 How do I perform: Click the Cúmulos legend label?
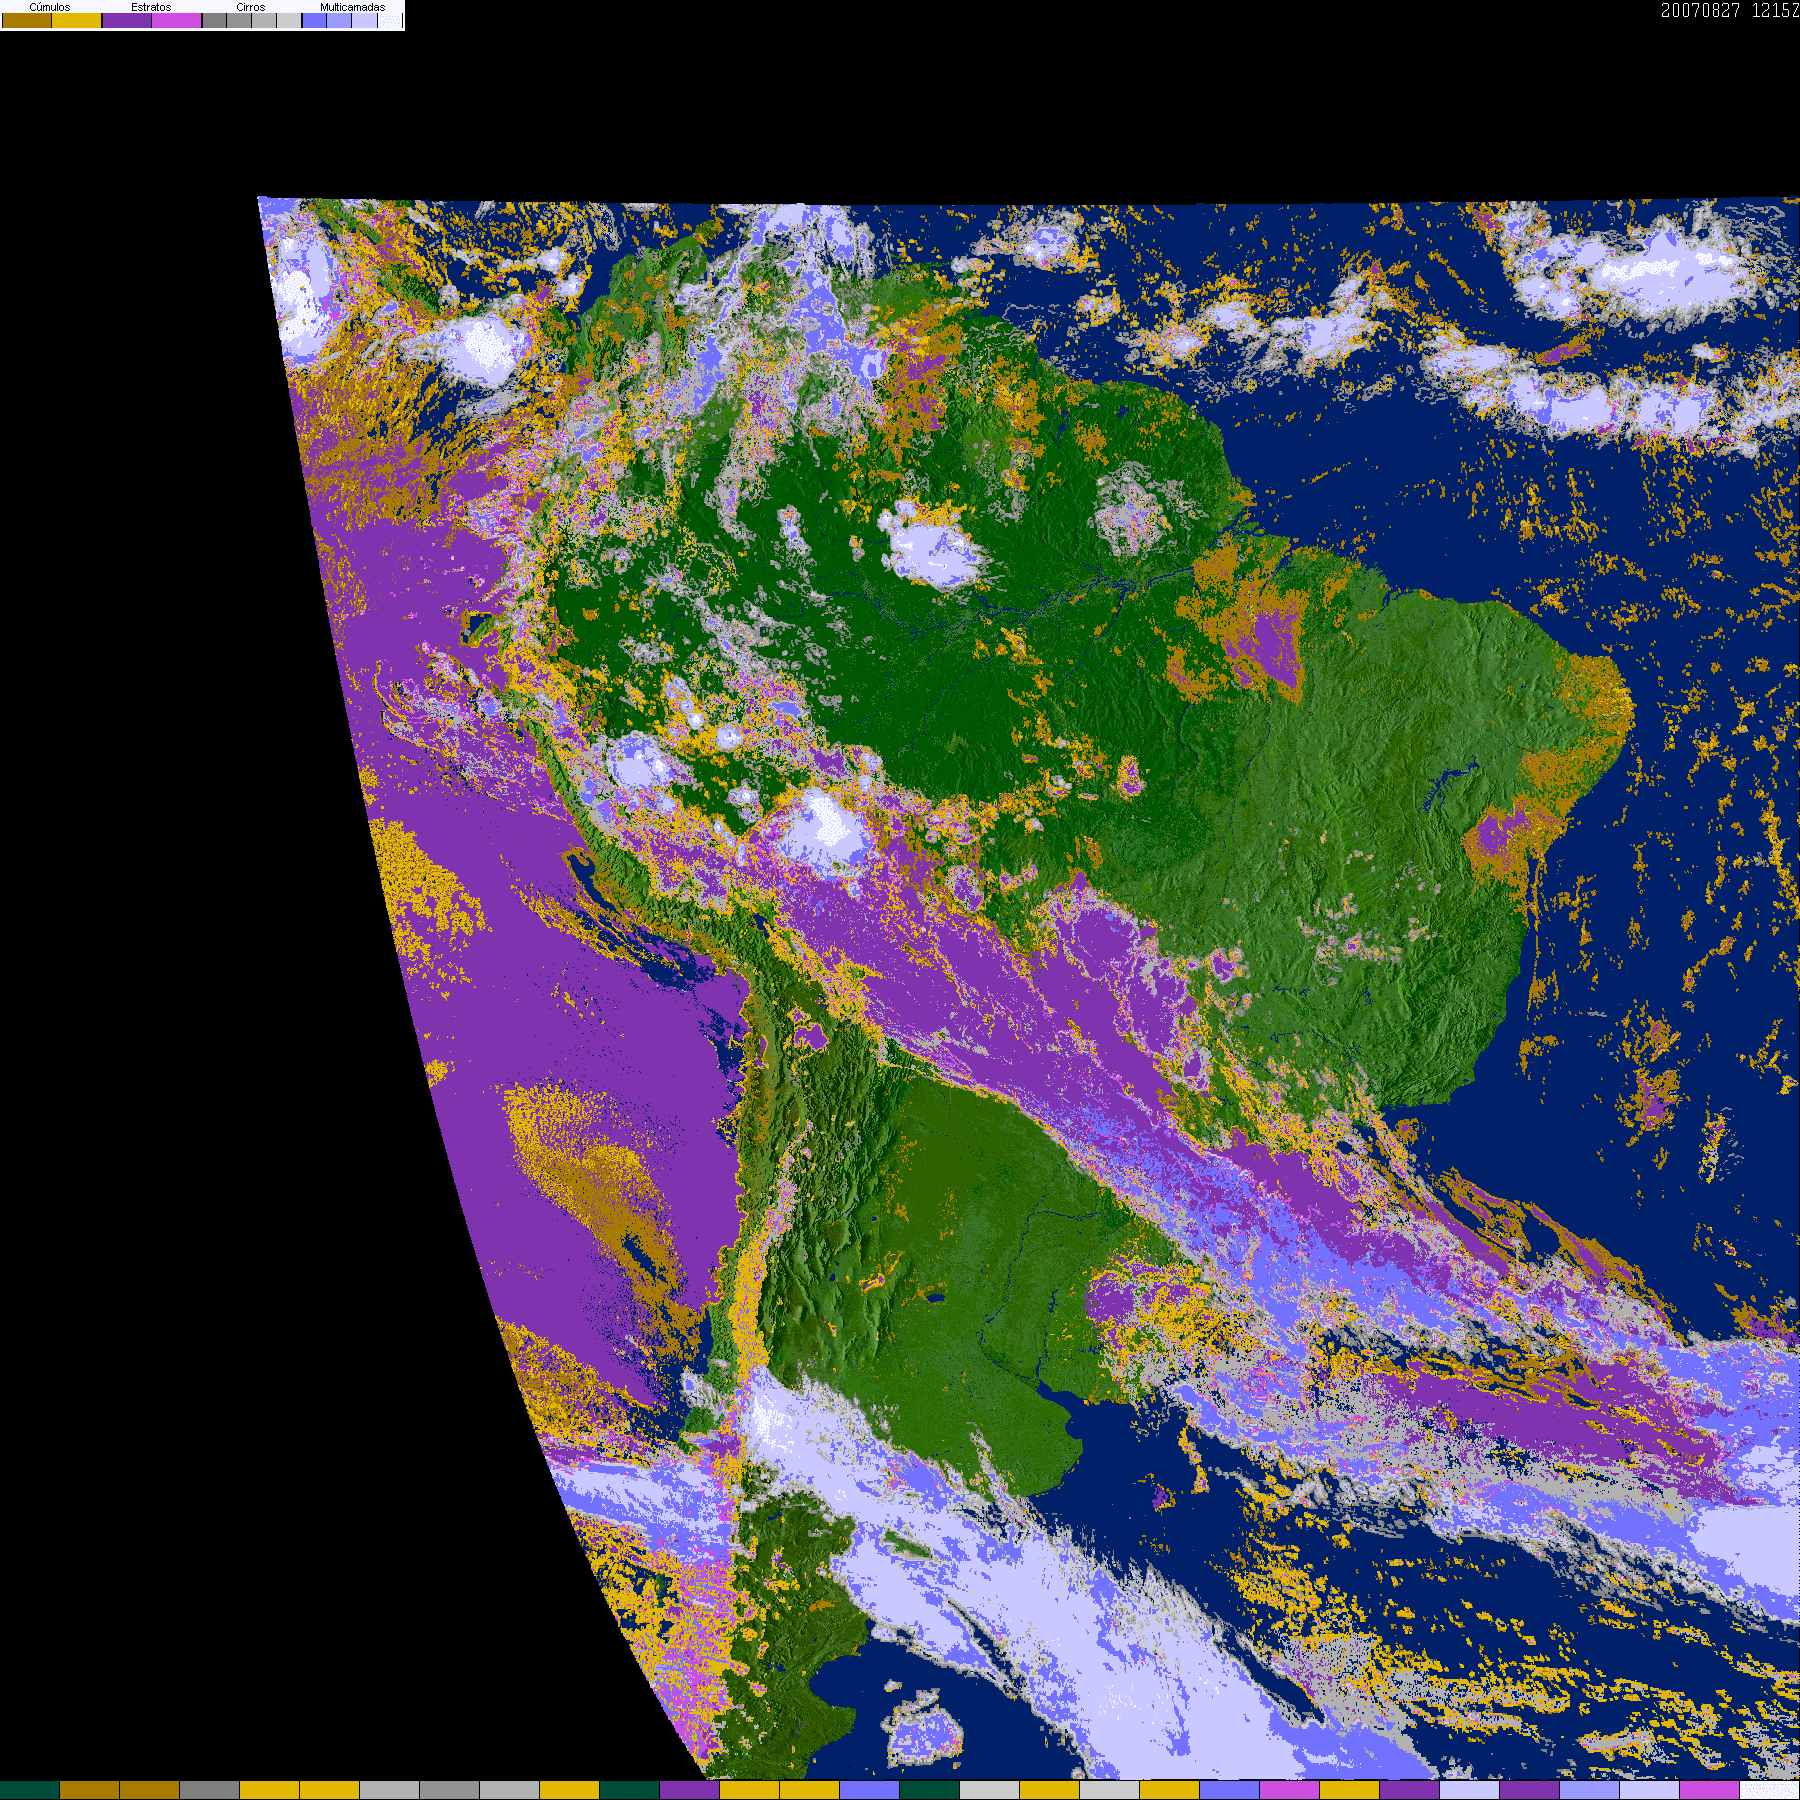point(50,7)
